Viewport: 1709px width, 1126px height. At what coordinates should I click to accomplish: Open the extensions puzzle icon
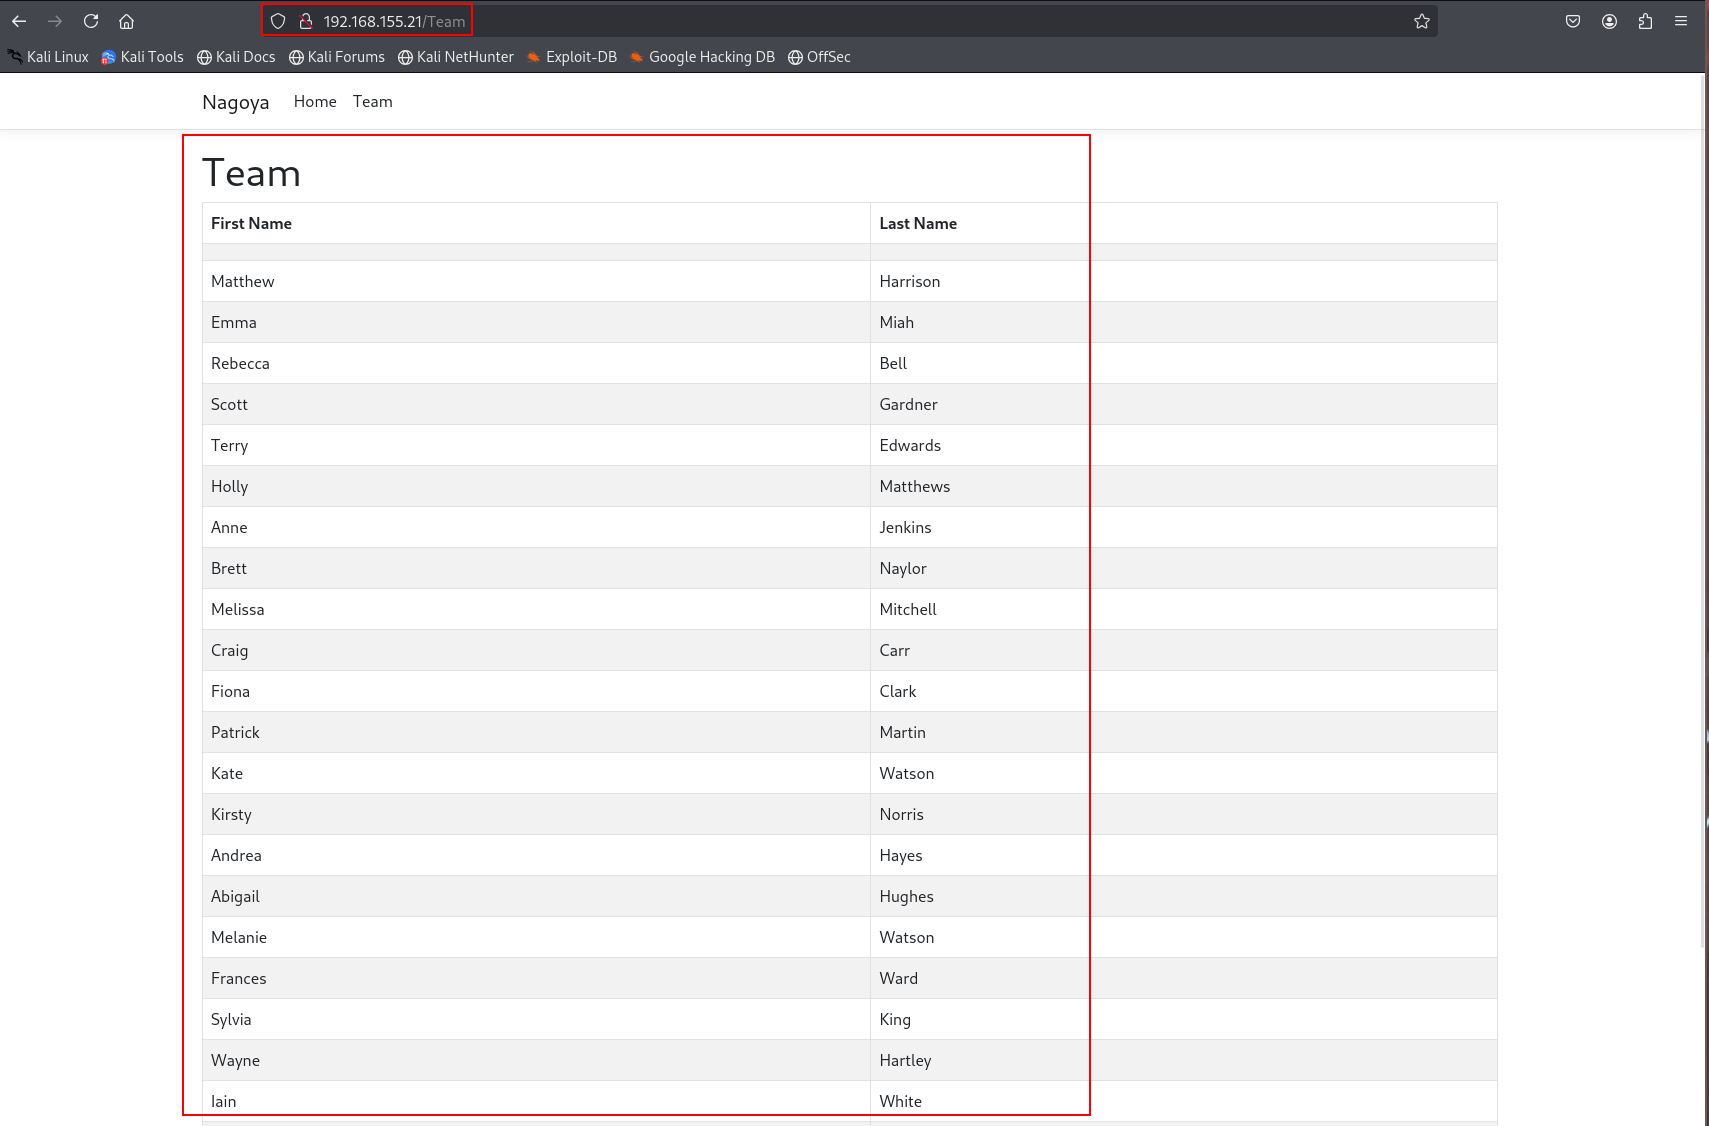(1645, 21)
